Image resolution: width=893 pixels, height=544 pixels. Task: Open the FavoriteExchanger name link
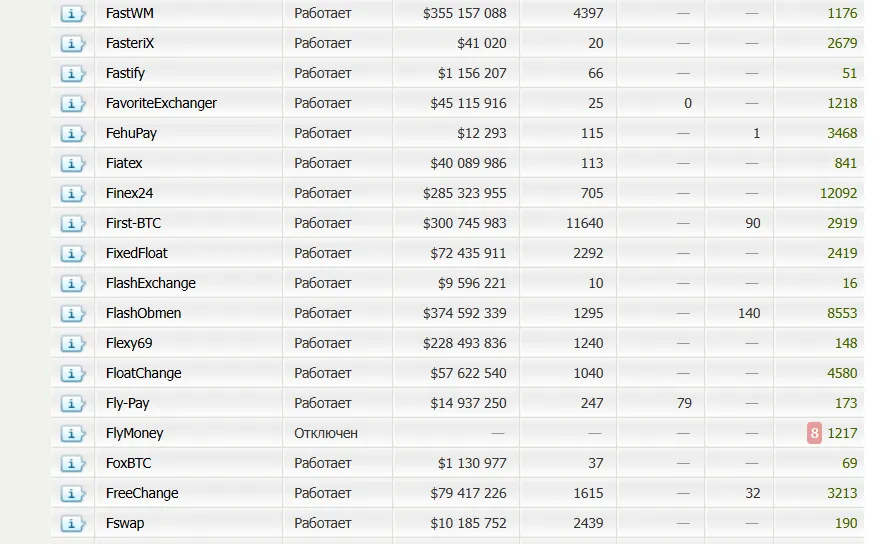tap(161, 103)
